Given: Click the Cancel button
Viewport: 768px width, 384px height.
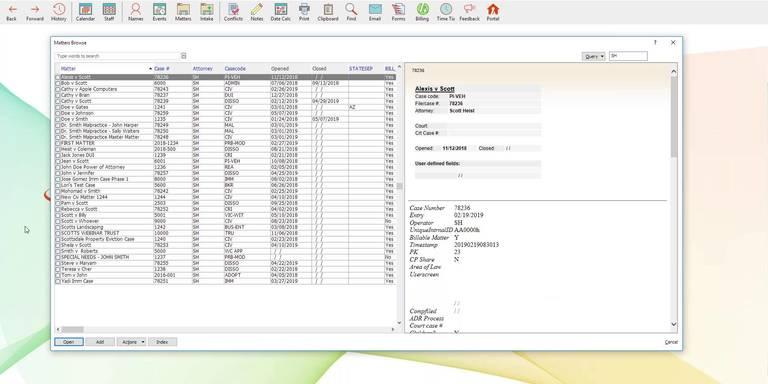Looking at the screenshot, I should (x=671, y=342).
